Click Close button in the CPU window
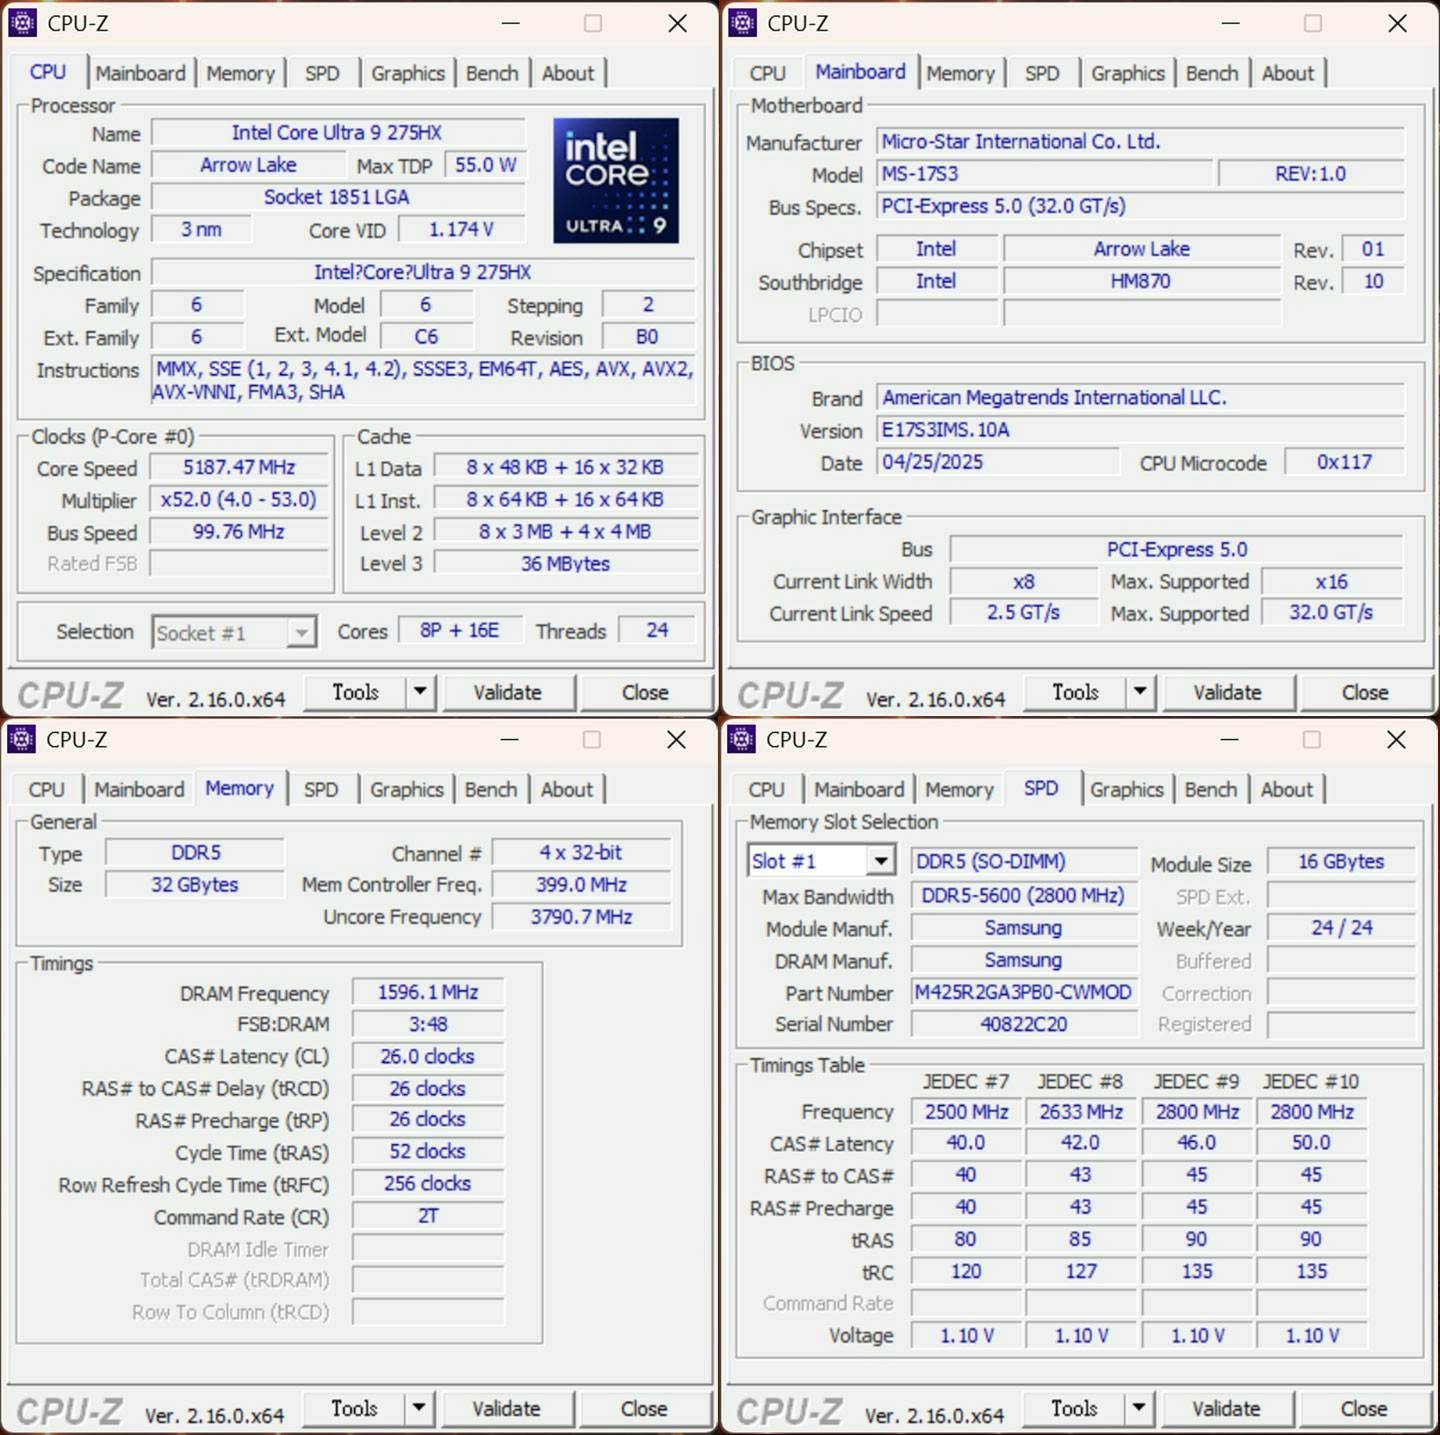This screenshot has width=1440, height=1435. click(645, 692)
